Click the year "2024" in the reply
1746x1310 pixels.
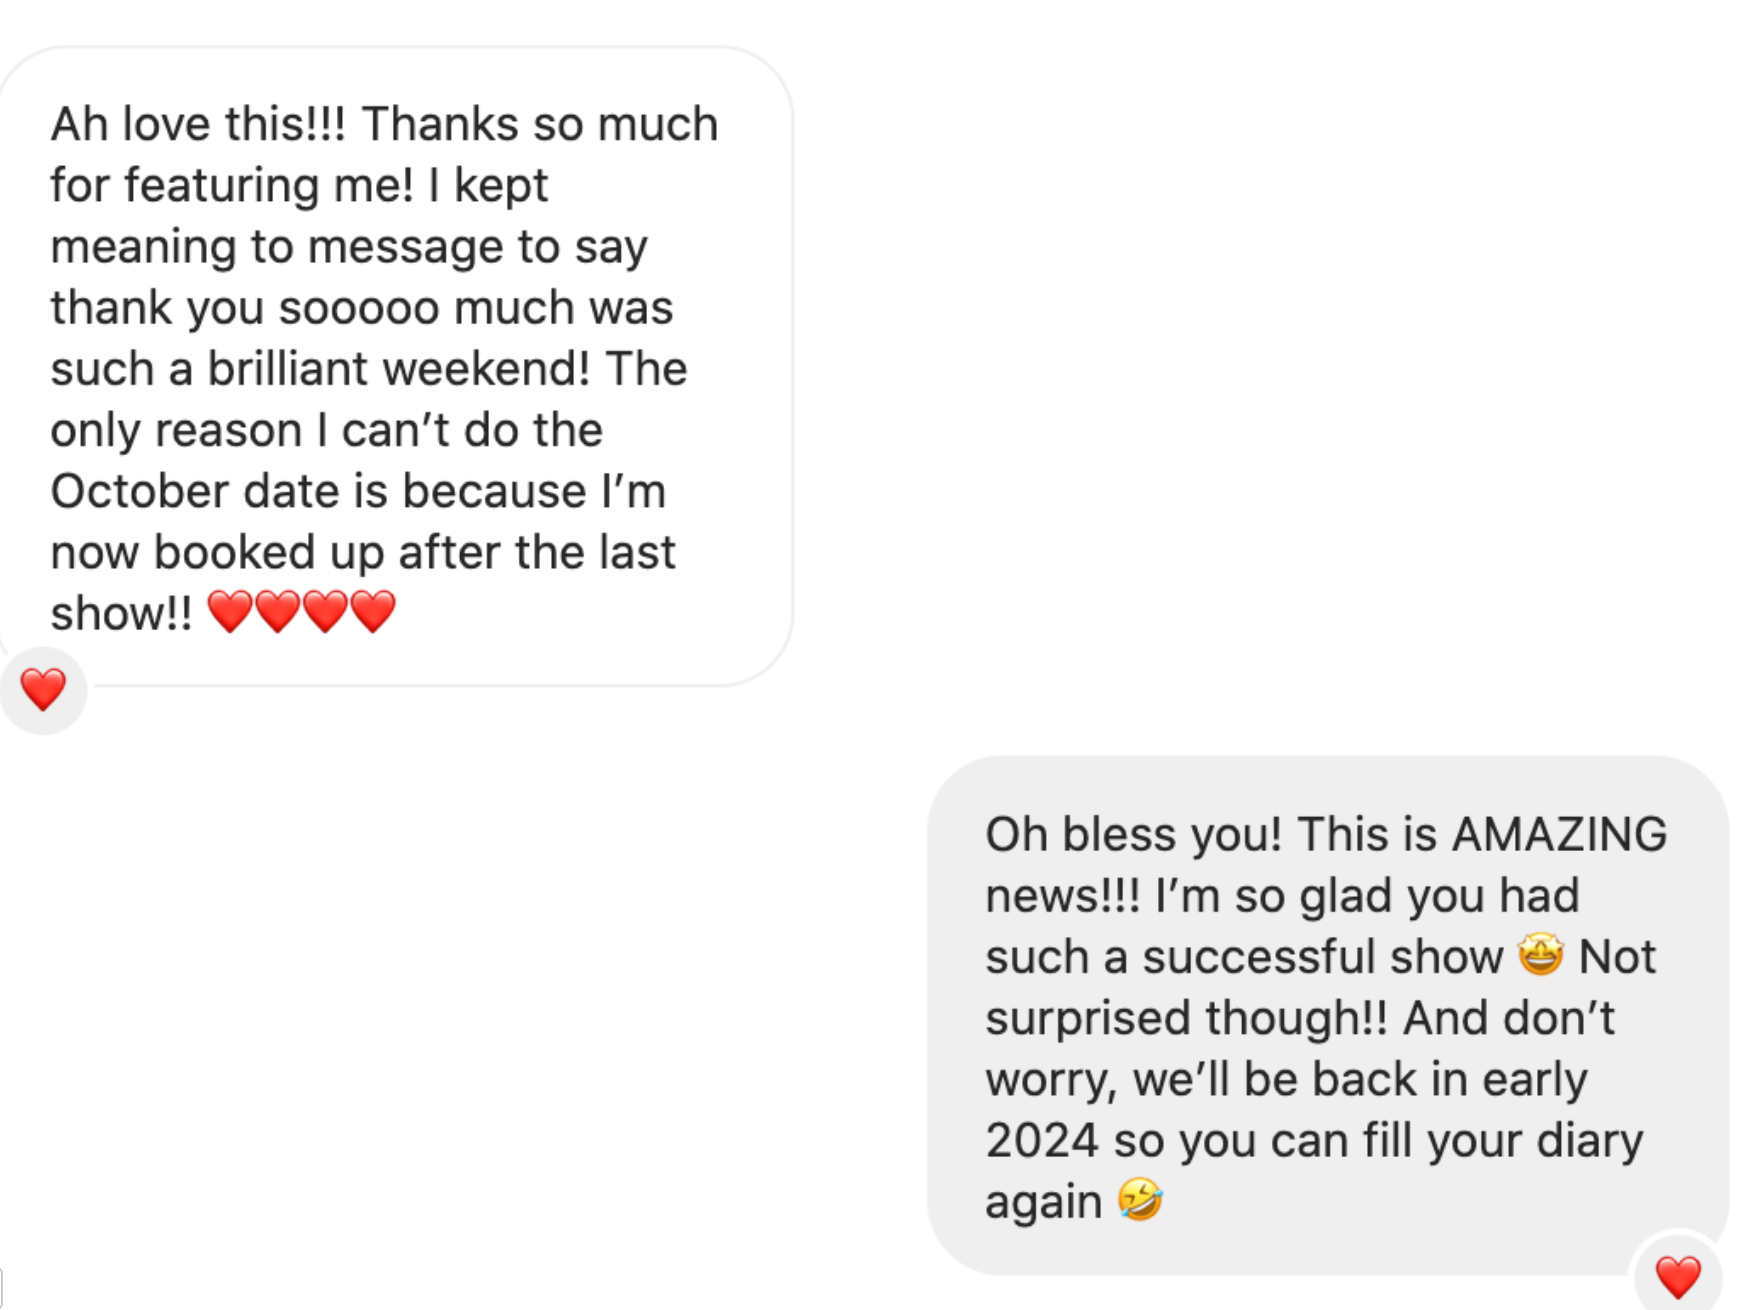pyautogui.click(x=1041, y=1140)
